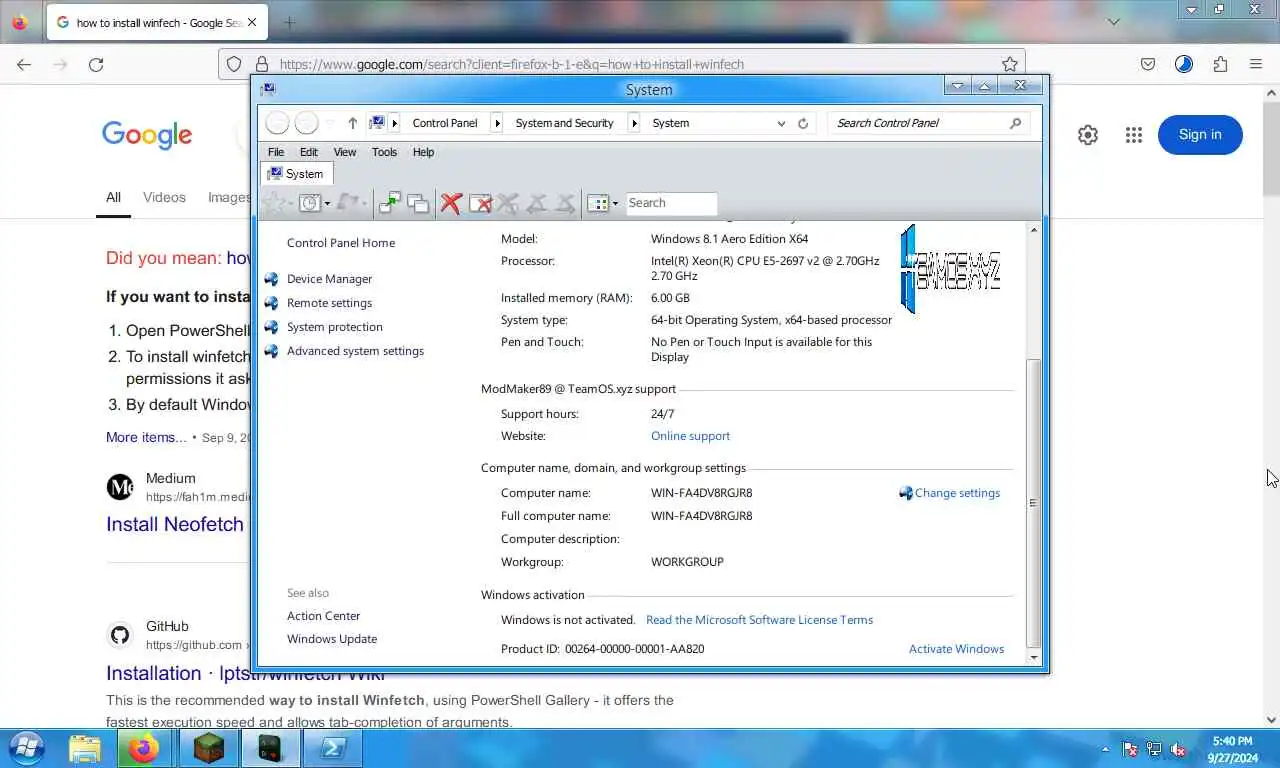The image size is (1280, 768).
Task: Open the network icon in system tray
Action: coord(1154,749)
